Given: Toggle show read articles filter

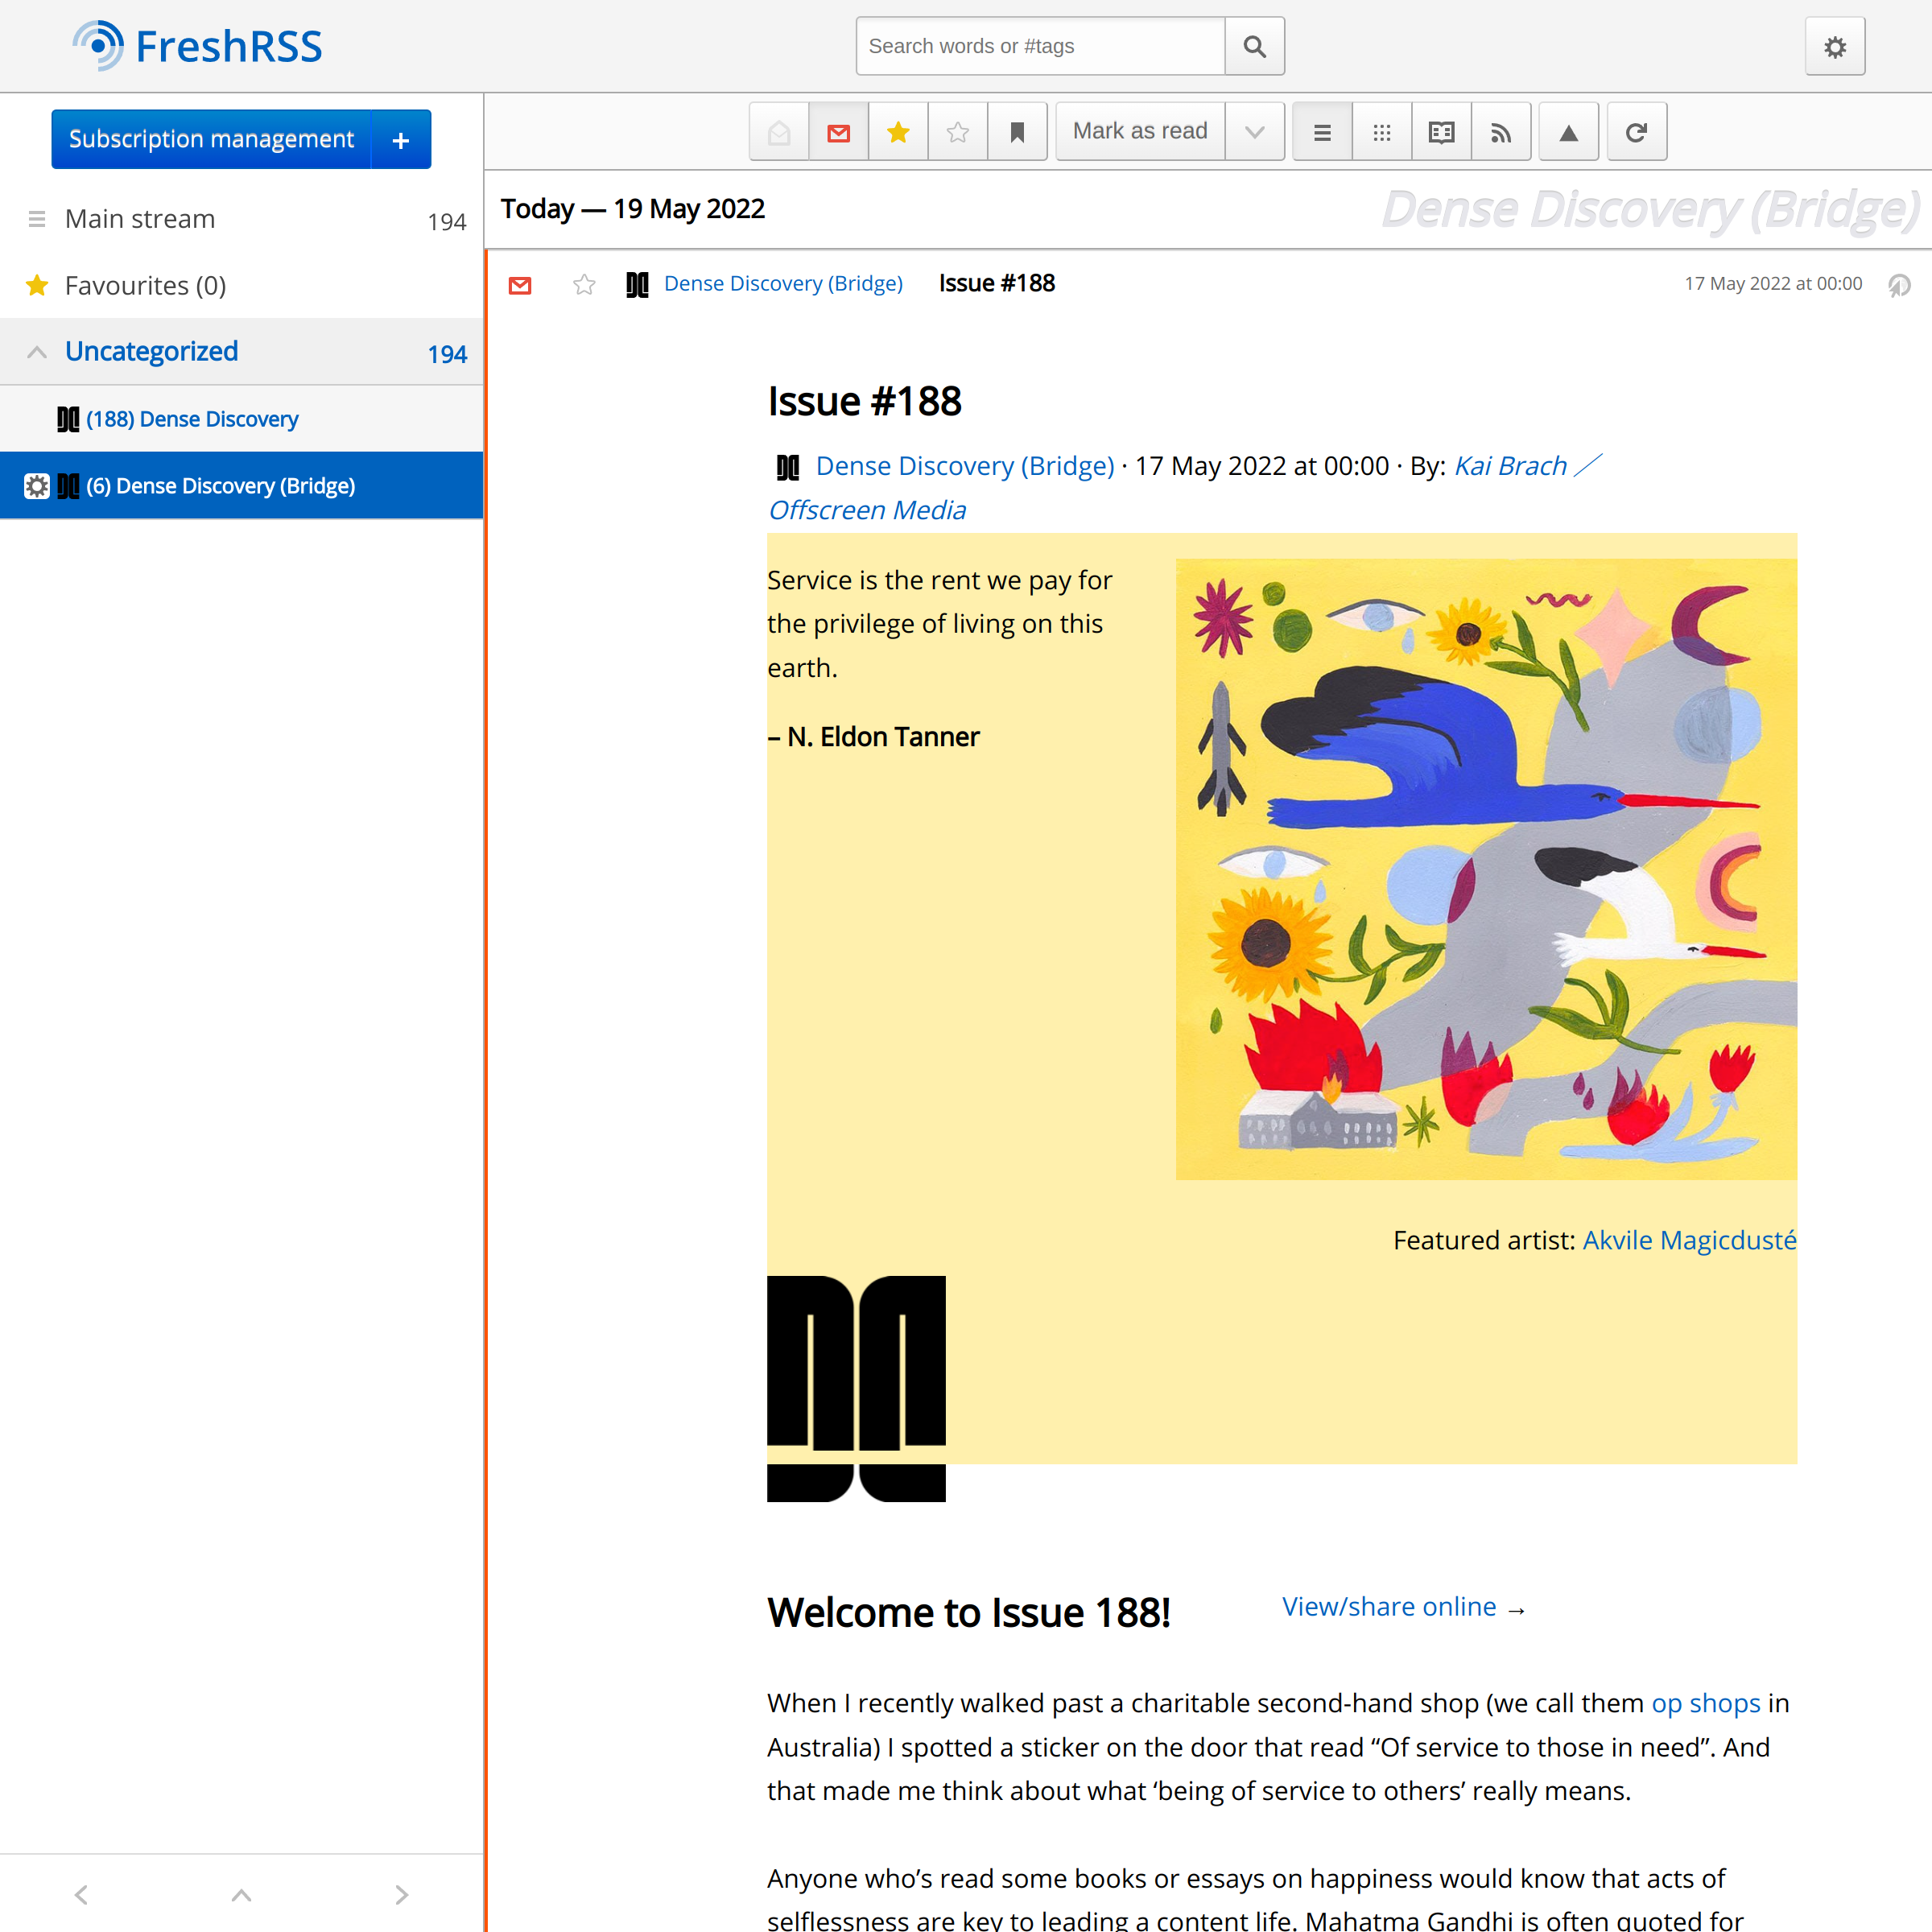Looking at the screenshot, I should pos(779,131).
